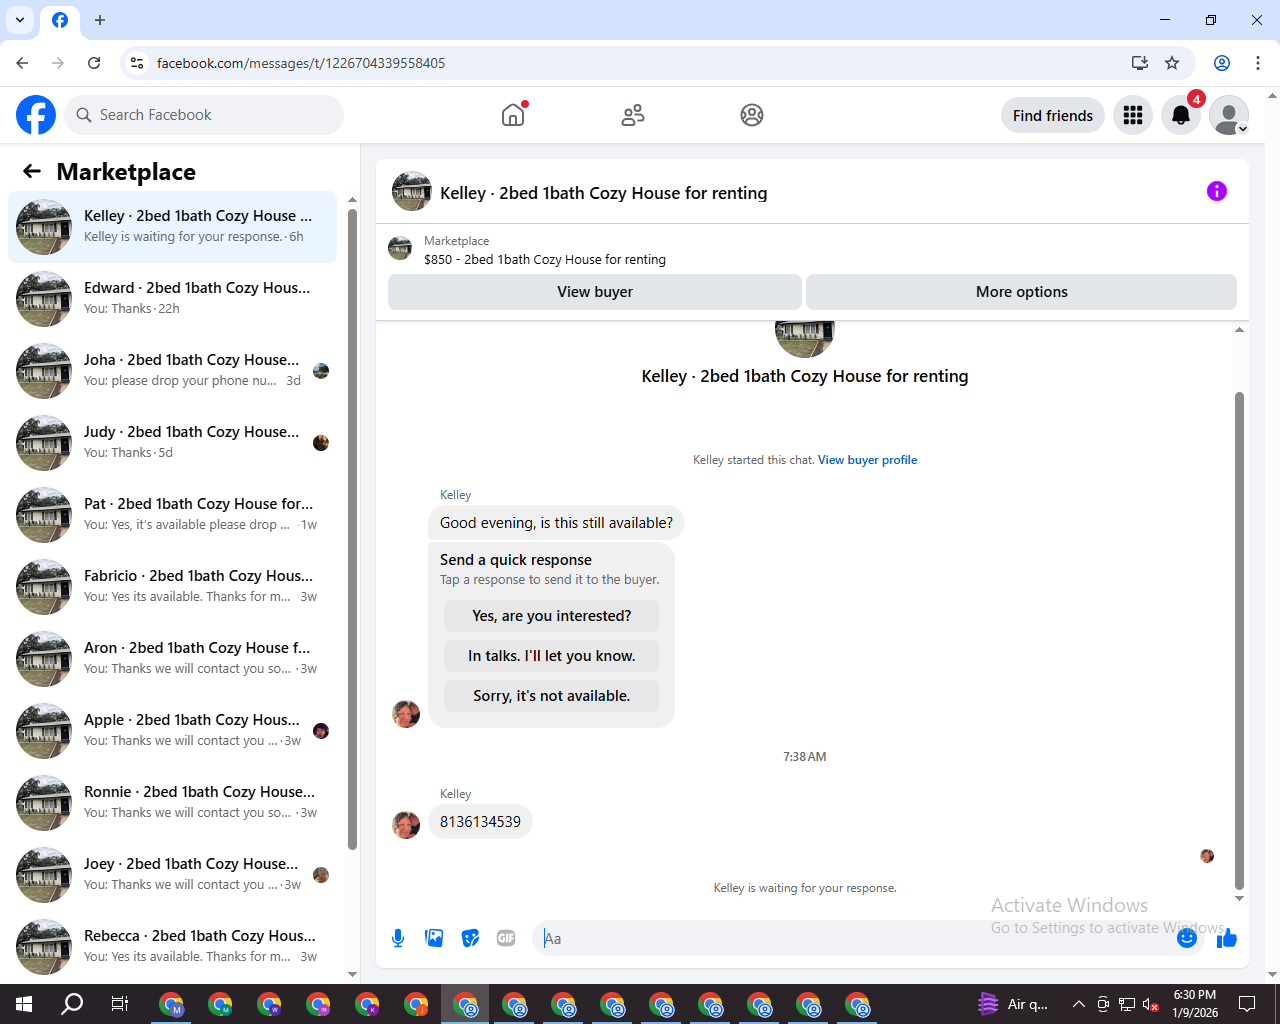Viewport: 1280px width, 1024px height.
Task: Open the Aron conversation in list
Action: tap(173, 659)
